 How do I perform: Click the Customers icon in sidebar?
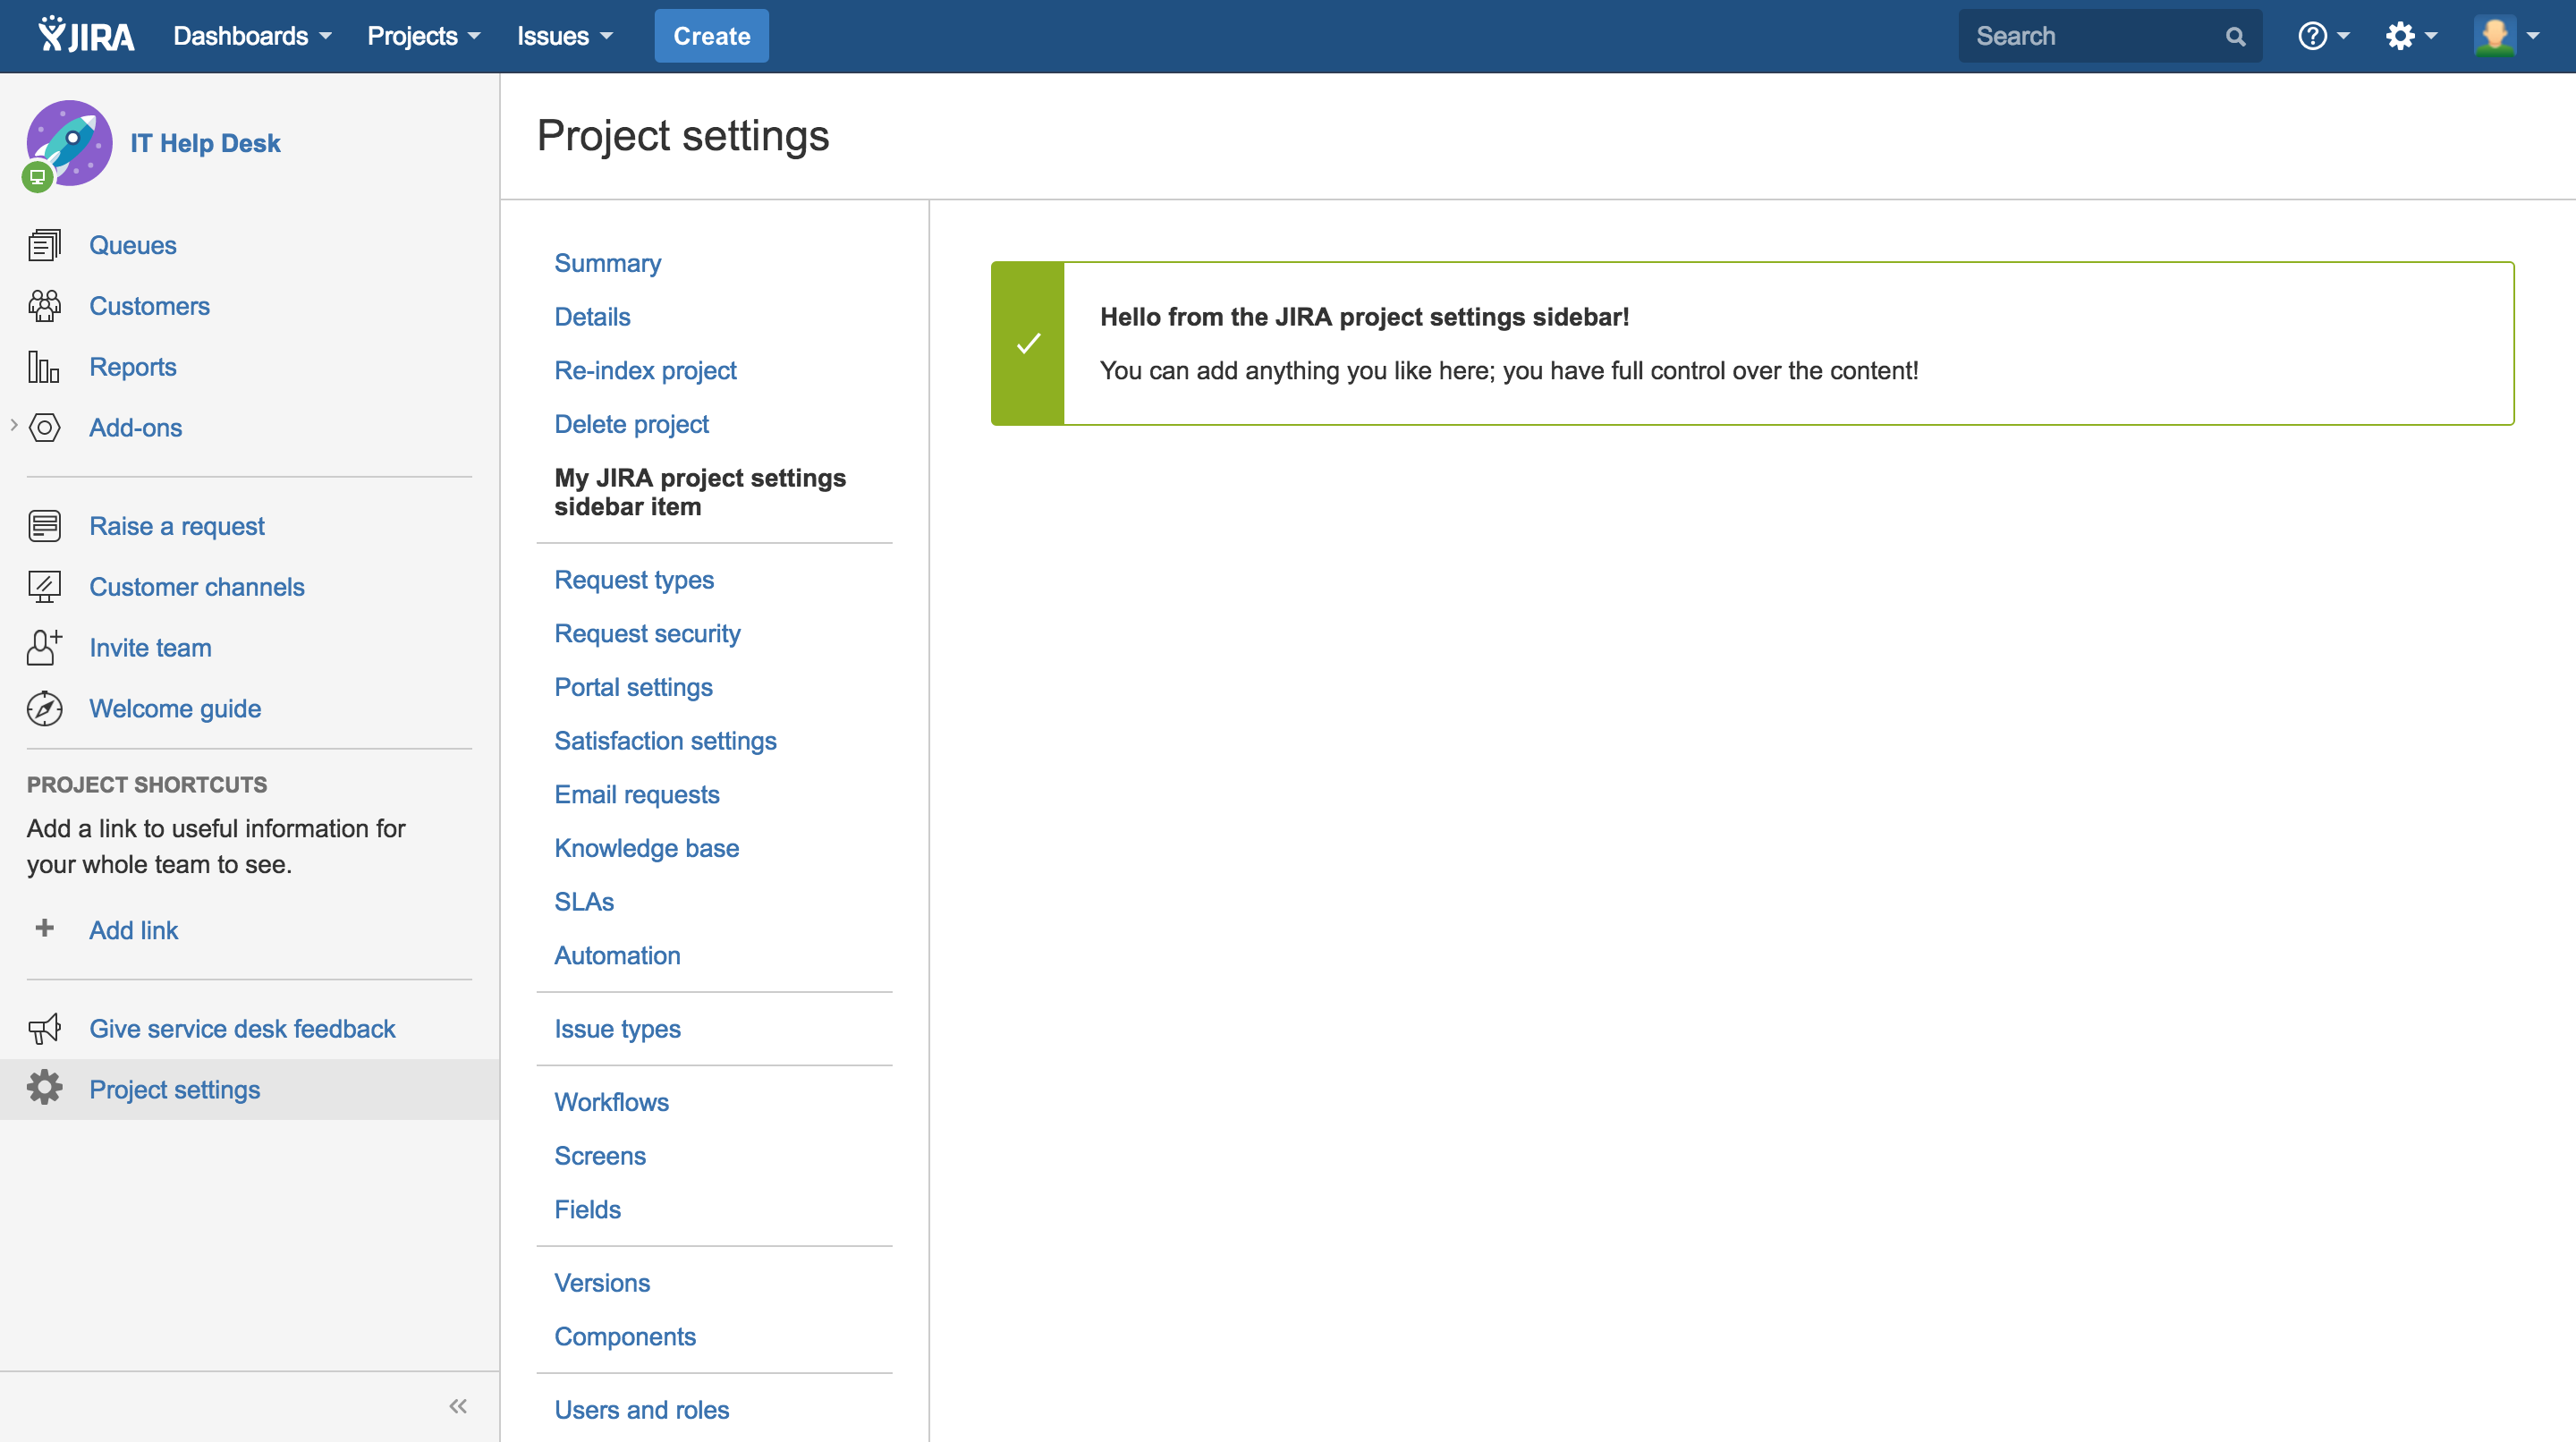44,304
